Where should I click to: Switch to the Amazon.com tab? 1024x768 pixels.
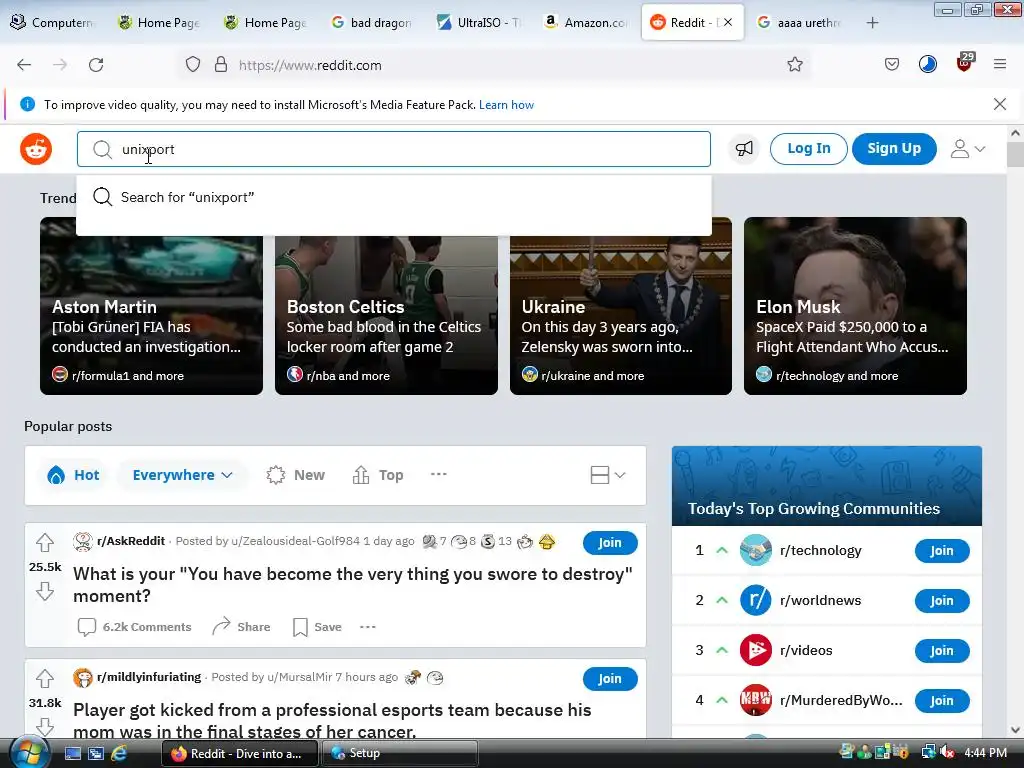point(588,22)
